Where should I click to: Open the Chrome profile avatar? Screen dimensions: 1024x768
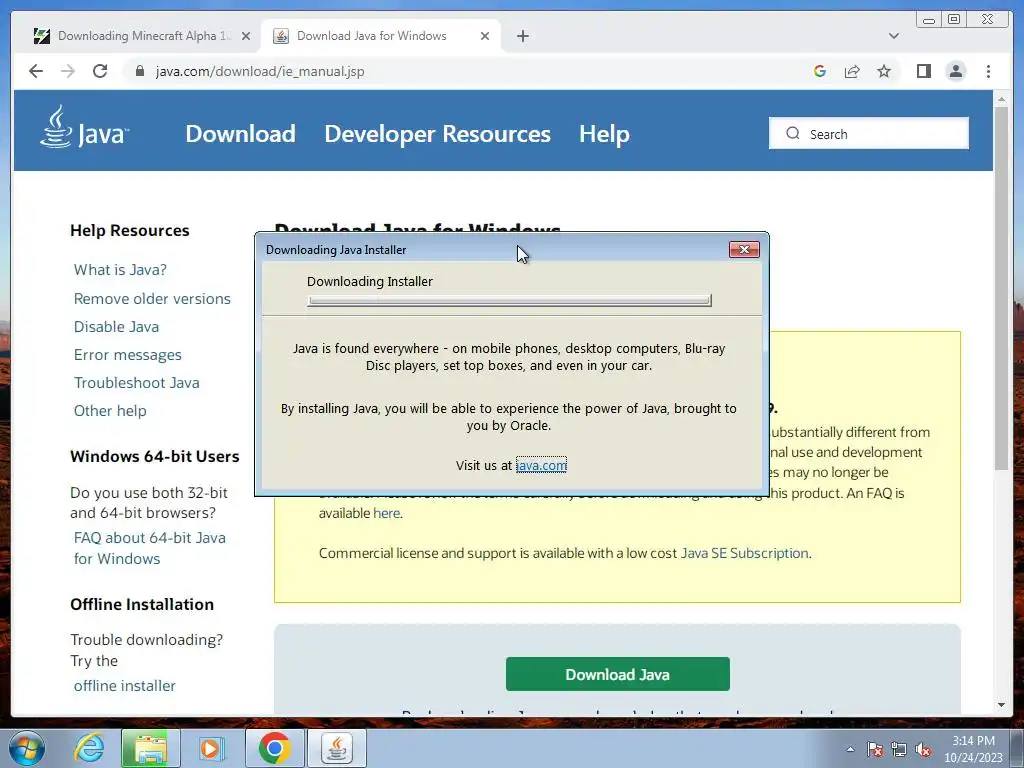click(x=955, y=71)
